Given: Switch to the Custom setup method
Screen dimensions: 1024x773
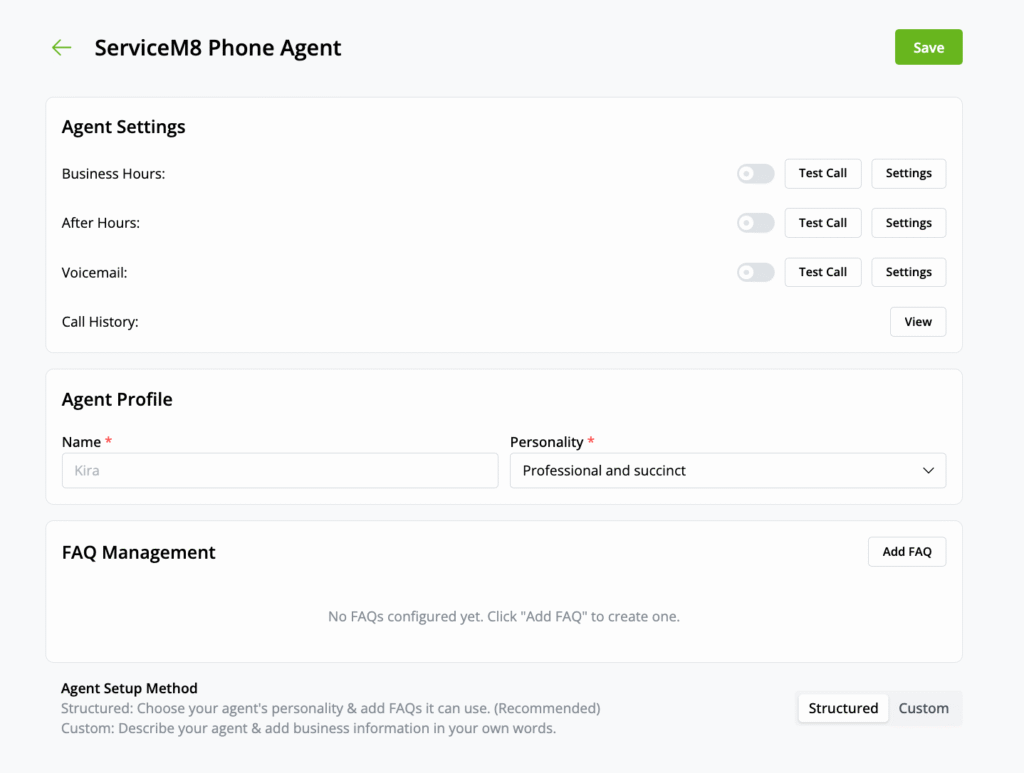Looking at the screenshot, I should 922,708.
